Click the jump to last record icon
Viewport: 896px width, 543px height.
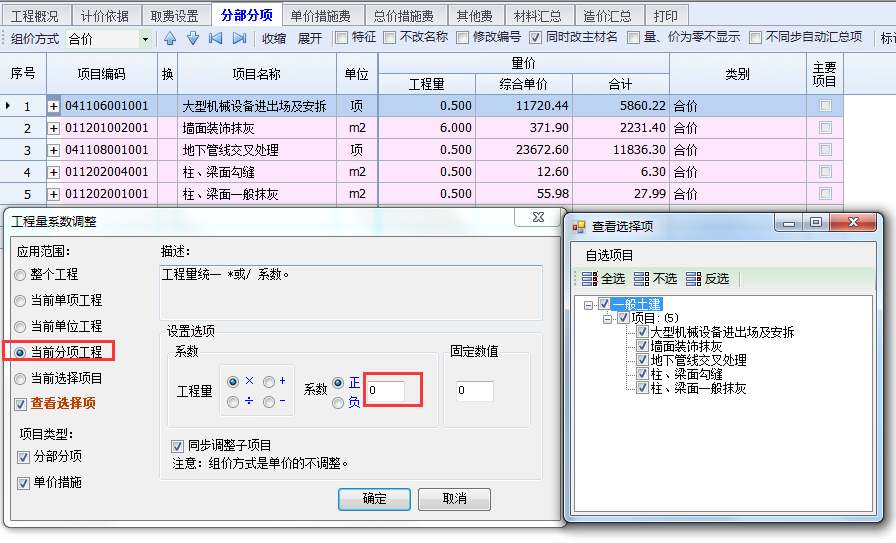pos(239,38)
